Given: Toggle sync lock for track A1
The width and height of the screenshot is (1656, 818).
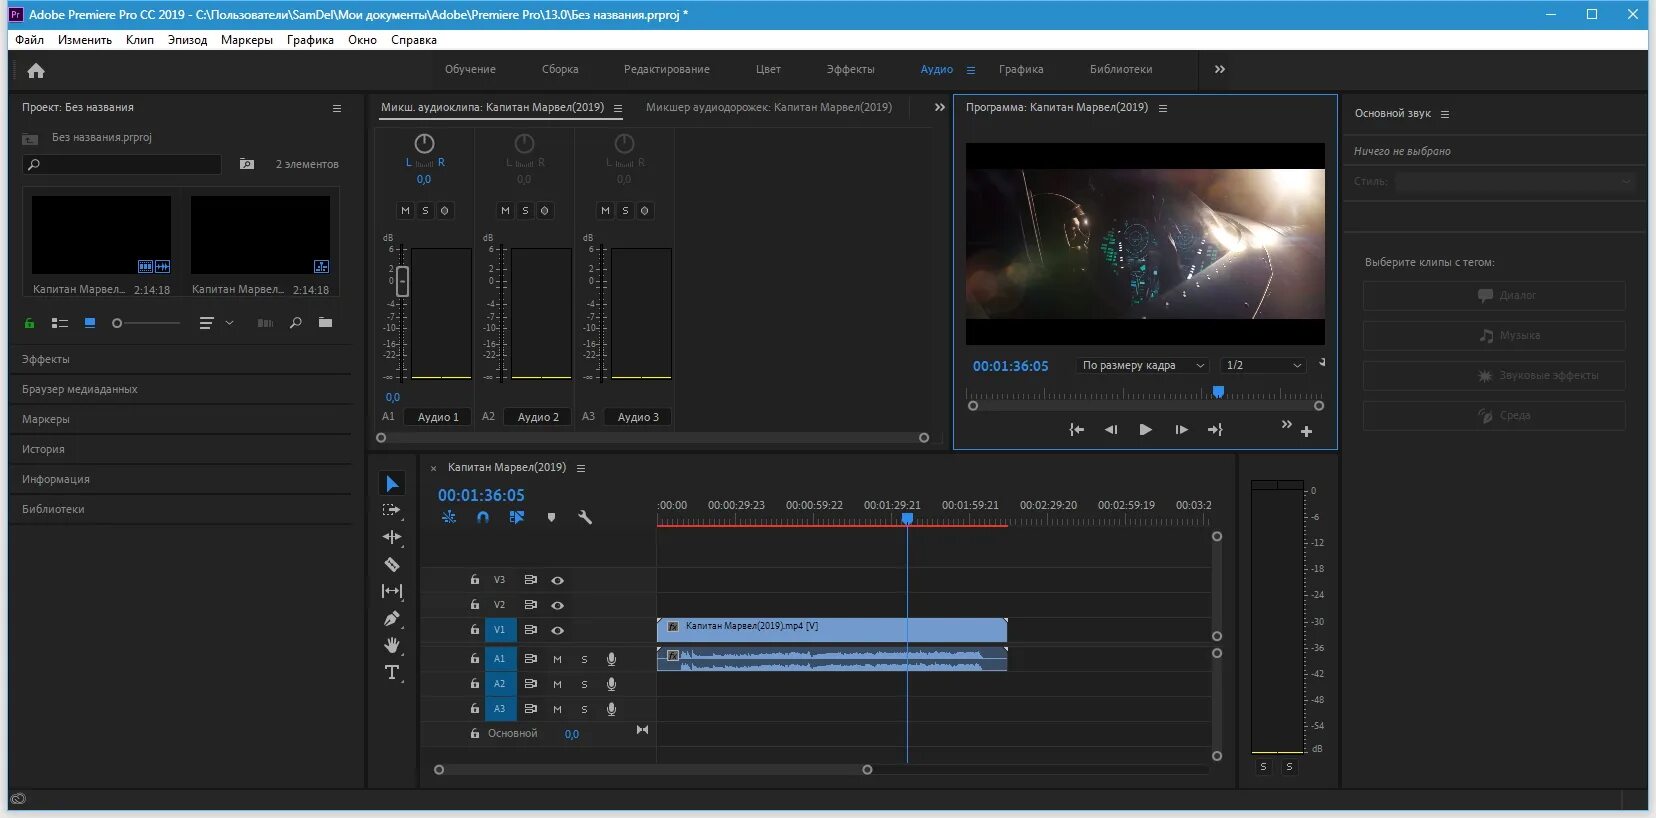Looking at the screenshot, I should 531,659.
